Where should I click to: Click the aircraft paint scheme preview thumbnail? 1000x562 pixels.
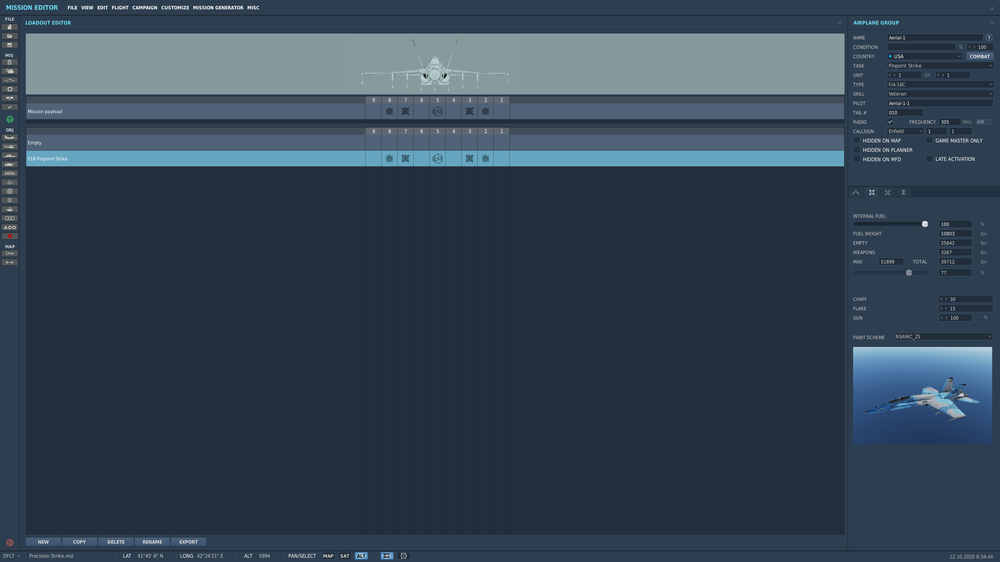[922, 396]
